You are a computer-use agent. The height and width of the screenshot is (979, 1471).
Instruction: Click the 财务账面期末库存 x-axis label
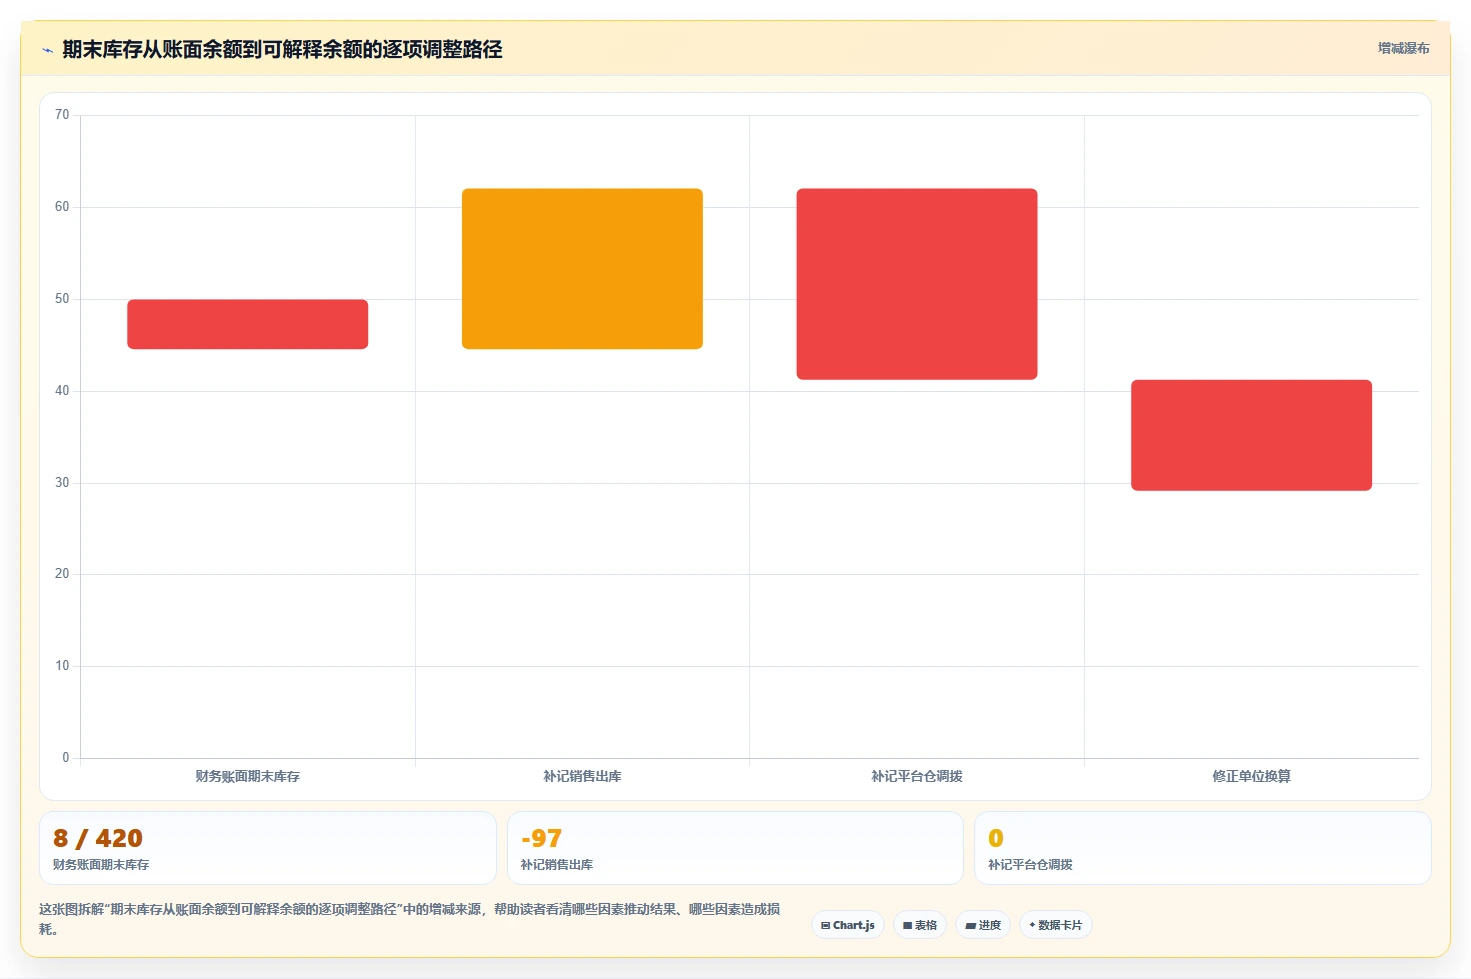point(248,776)
